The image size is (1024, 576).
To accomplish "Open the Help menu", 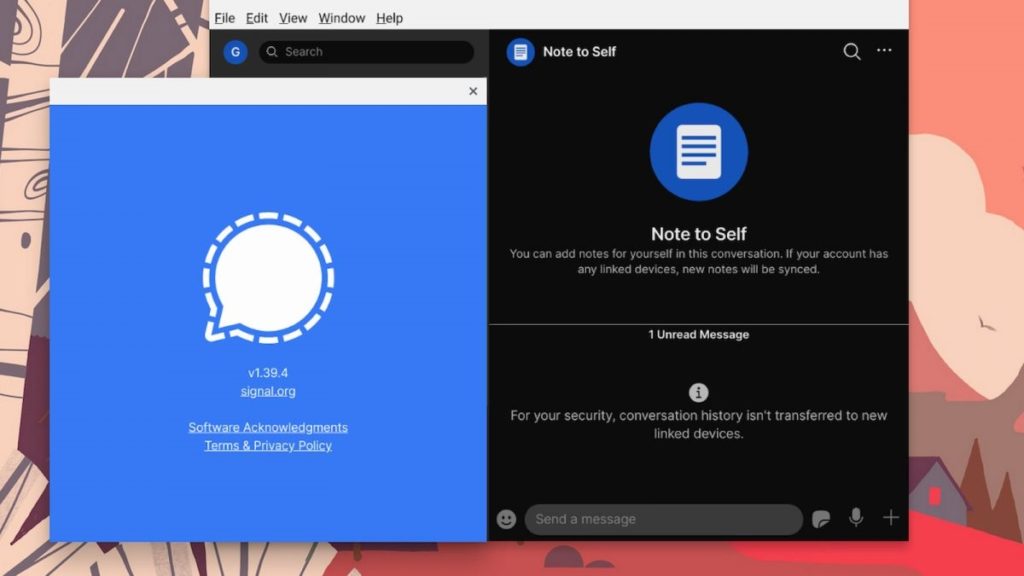I will [x=389, y=18].
